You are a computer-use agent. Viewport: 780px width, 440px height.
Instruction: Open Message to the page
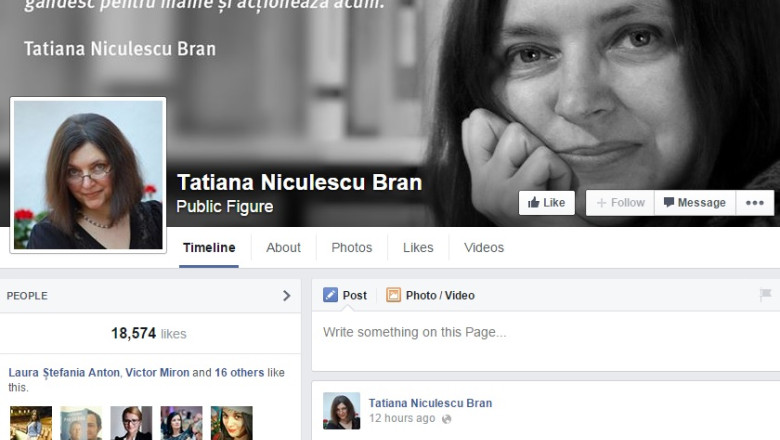click(x=694, y=203)
